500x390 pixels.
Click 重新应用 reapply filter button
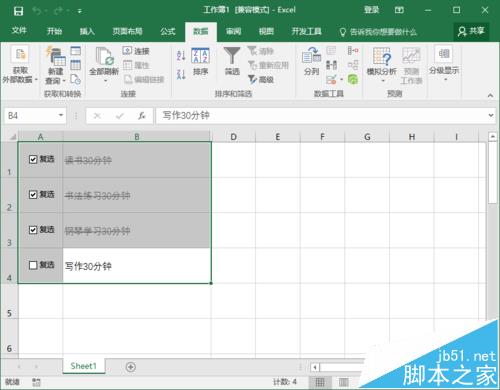point(268,65)
